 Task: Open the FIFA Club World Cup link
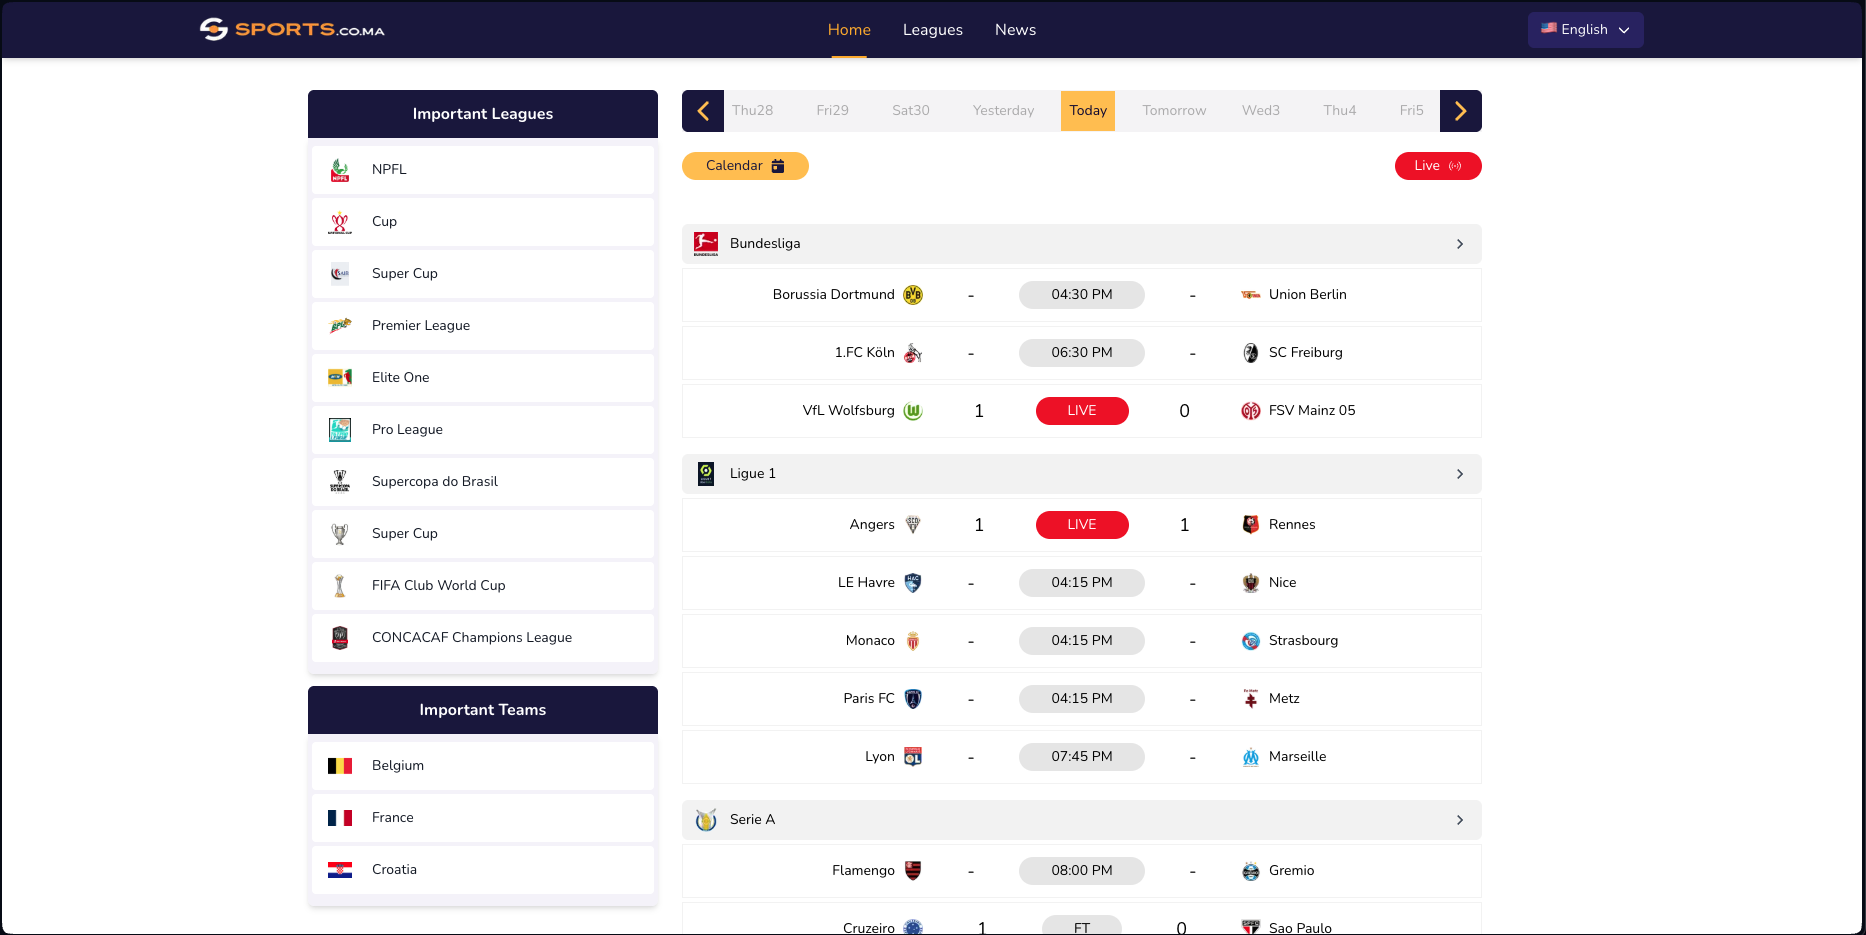[483, 586]
